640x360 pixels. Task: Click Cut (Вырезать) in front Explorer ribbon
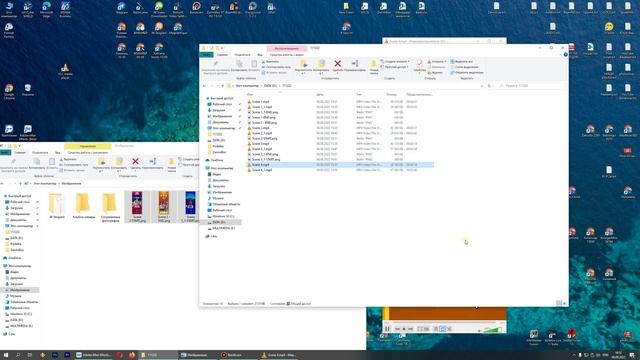[x=270, y=62]
